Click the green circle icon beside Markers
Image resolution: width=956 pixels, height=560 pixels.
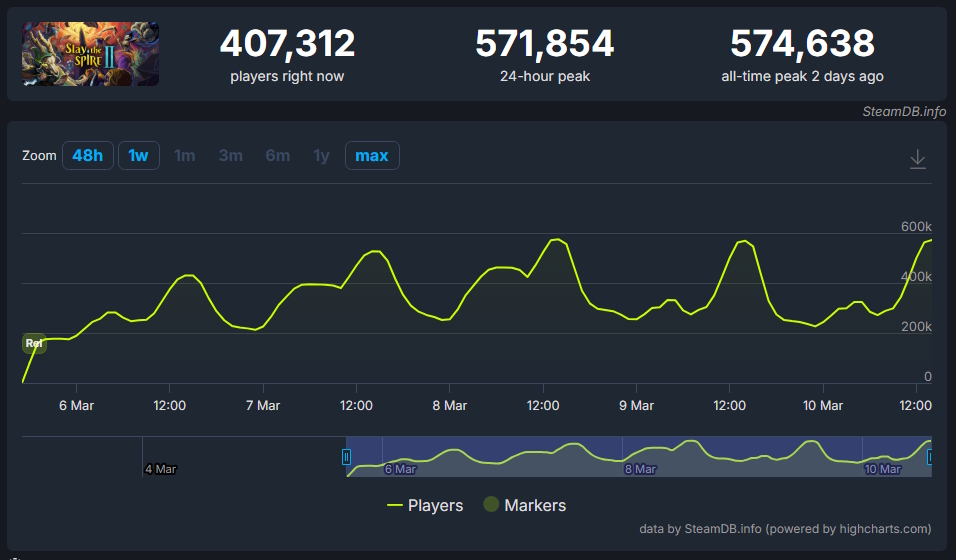pyautogui.click(x=490, y=505)
